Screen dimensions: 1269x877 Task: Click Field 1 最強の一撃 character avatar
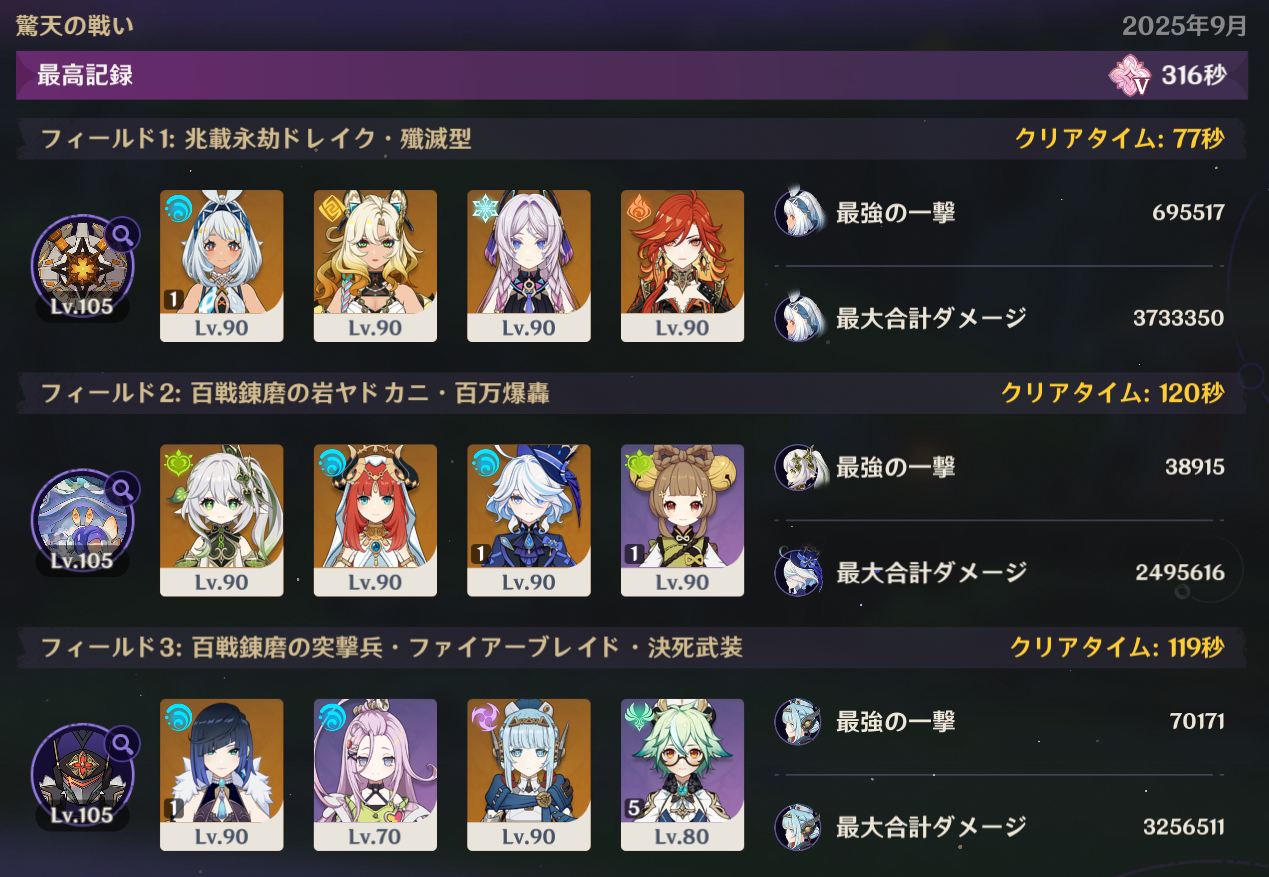798,212
